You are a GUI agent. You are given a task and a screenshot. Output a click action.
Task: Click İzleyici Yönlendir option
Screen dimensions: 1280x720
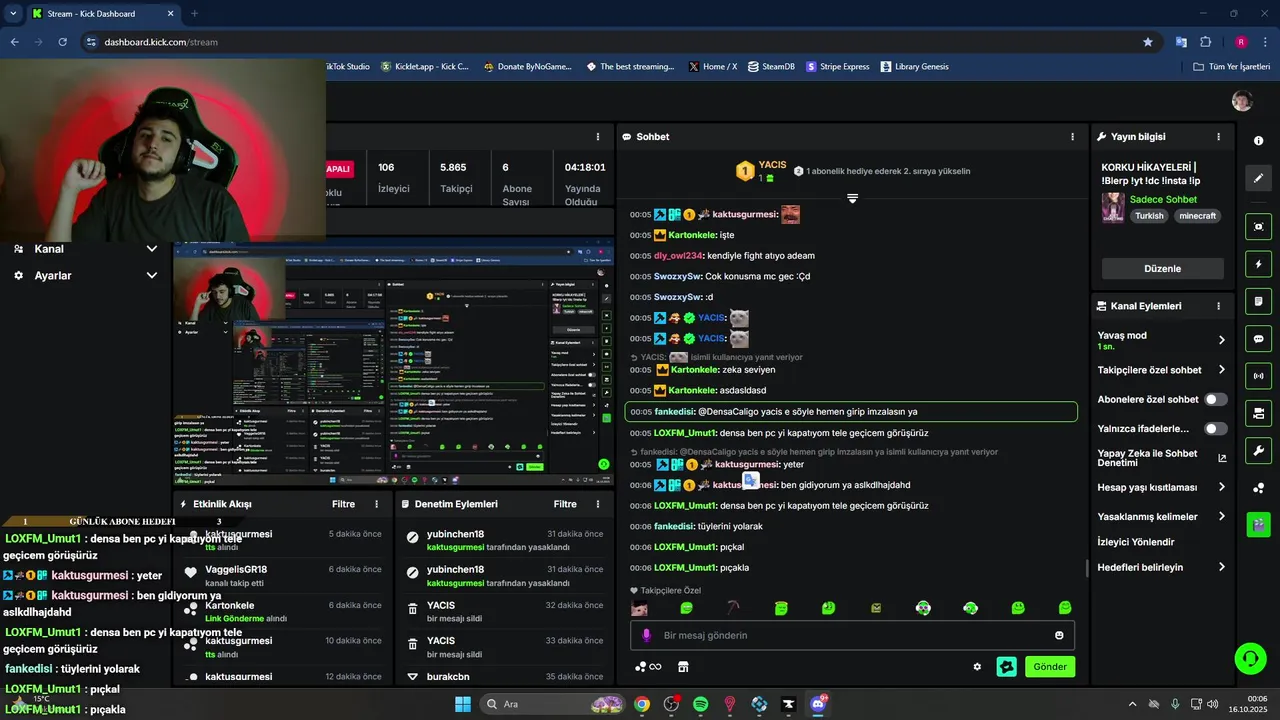tap(1135, 542)
